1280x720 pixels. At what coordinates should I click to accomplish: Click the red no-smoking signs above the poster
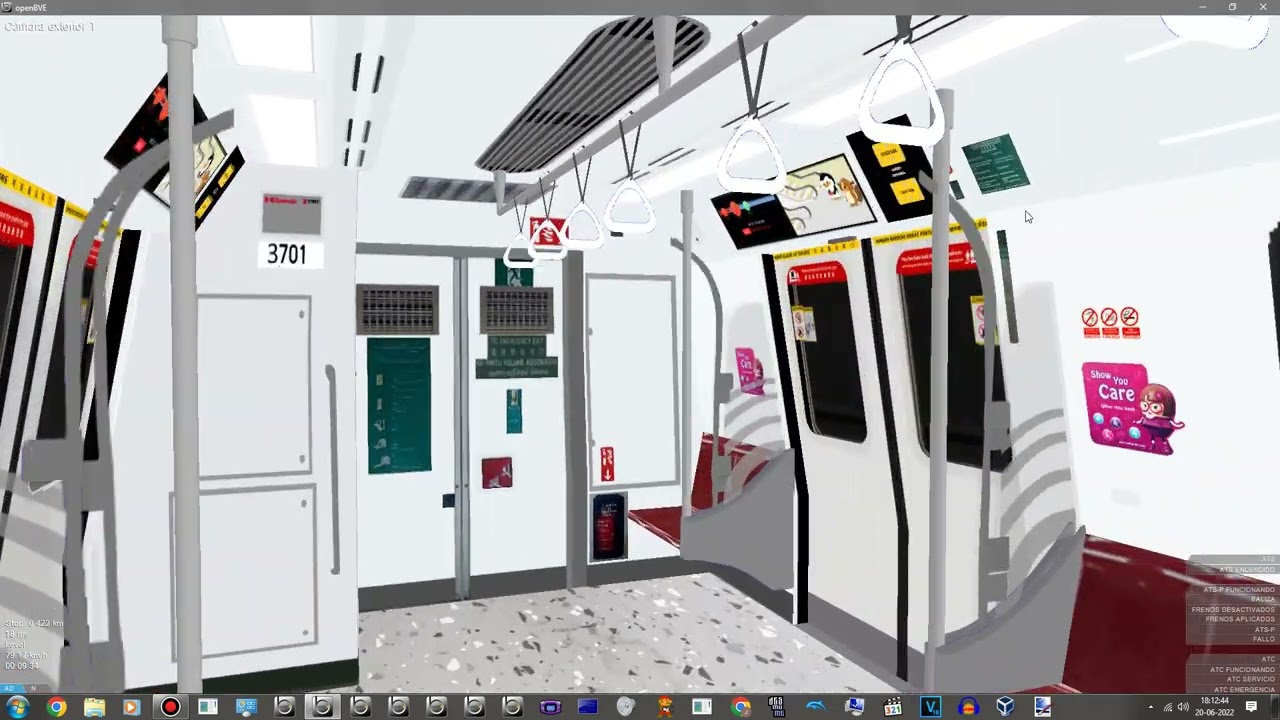[1110, 322]
